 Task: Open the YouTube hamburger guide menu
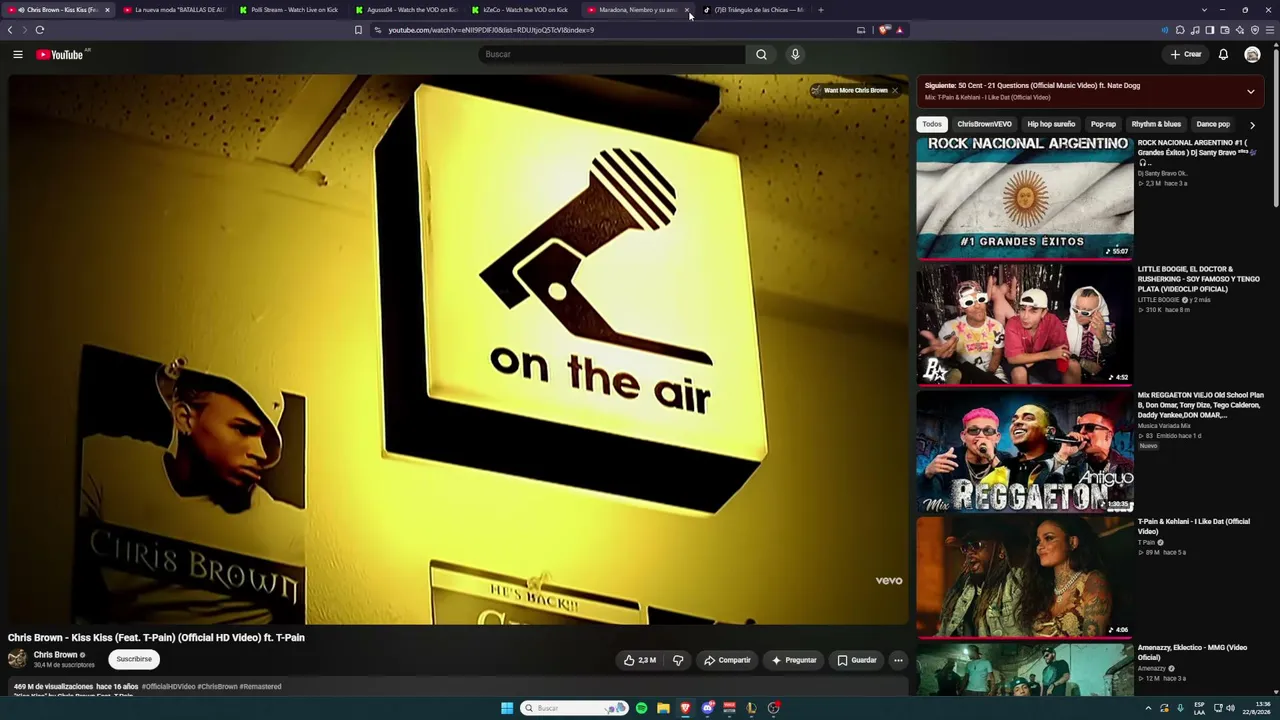click(x=18, y=54)
